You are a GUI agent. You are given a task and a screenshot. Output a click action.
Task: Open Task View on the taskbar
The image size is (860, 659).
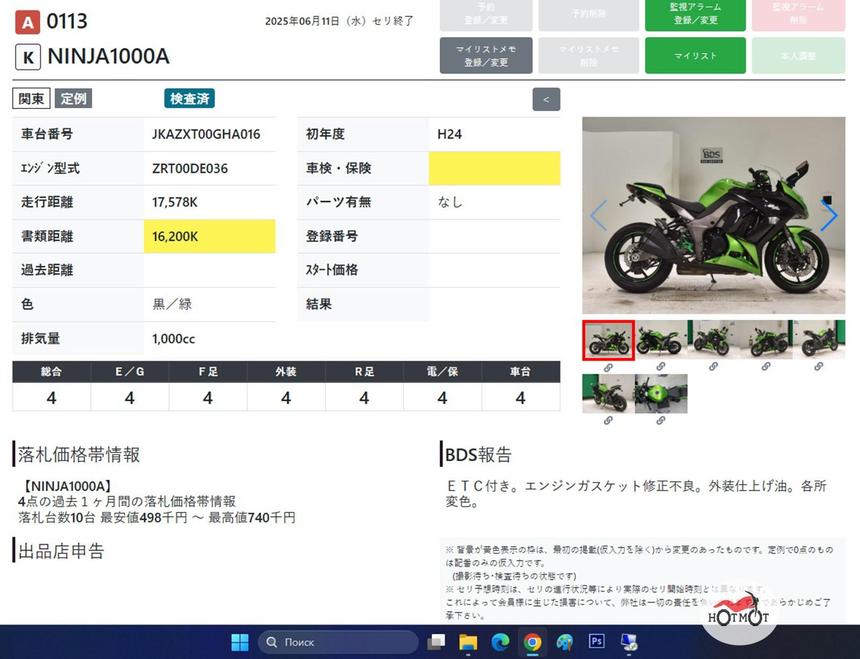point(436,642)
